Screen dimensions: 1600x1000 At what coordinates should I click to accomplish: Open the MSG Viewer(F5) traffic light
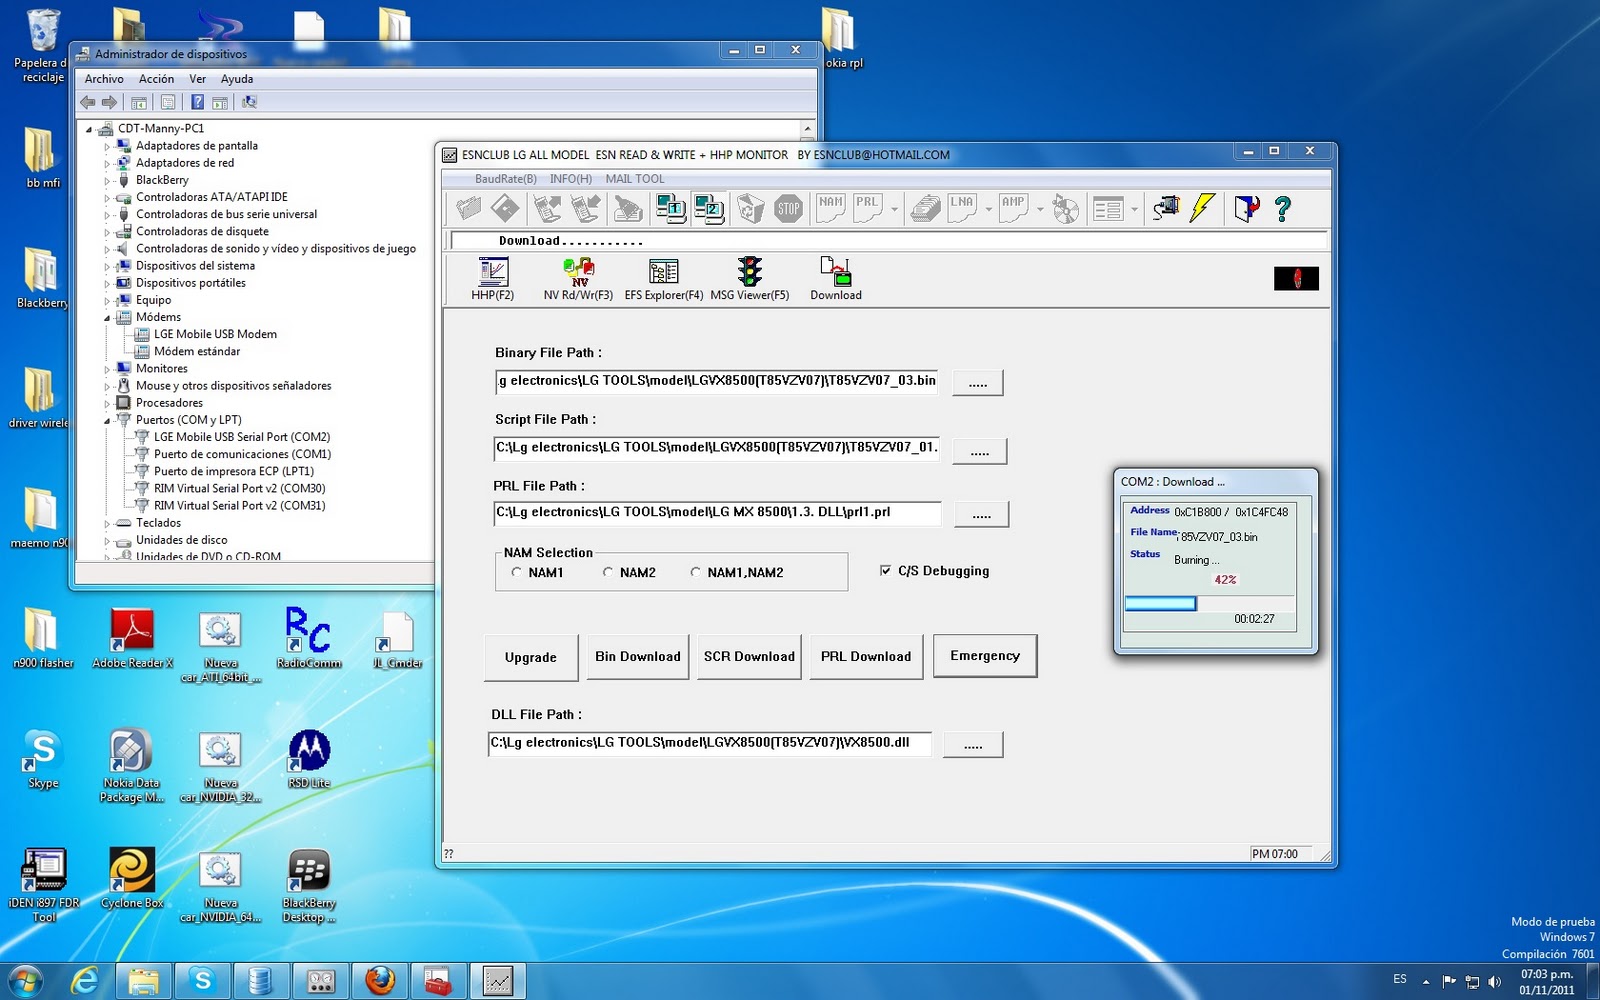[750, 278]
